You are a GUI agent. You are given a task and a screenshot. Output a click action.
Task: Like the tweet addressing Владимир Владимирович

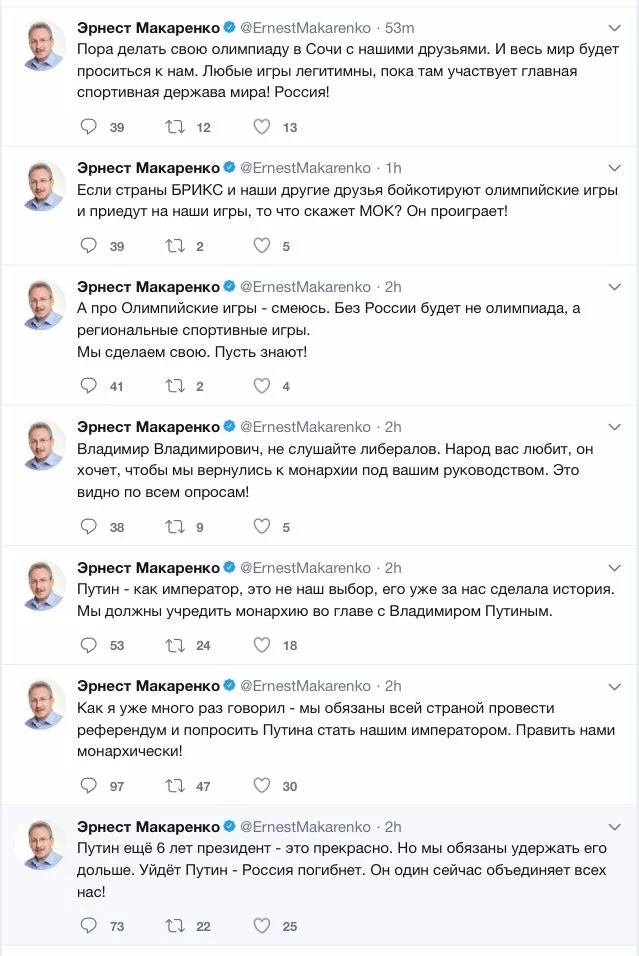click(262, 527)
